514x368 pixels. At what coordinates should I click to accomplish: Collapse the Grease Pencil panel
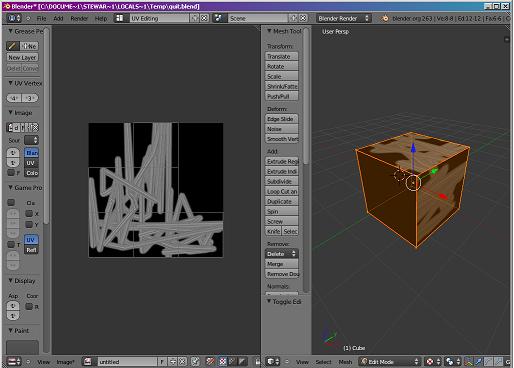point(10,31)
